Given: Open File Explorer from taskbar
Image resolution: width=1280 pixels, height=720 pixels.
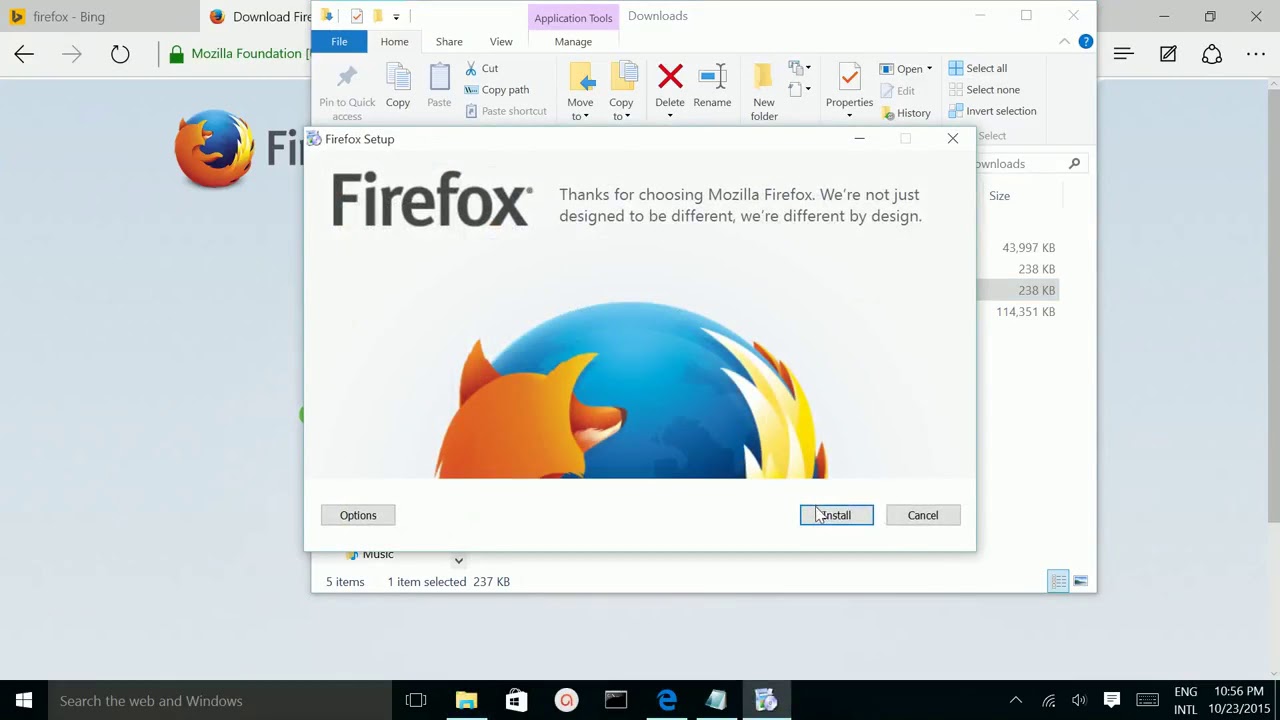Looking at the screenshot, I should click(x=466, y=700).
